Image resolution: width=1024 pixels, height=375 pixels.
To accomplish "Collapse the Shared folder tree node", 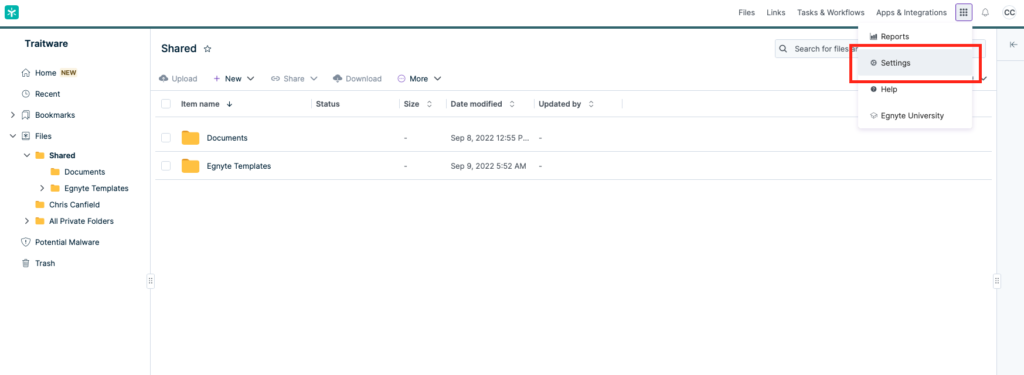I will (x=27, y=155).
